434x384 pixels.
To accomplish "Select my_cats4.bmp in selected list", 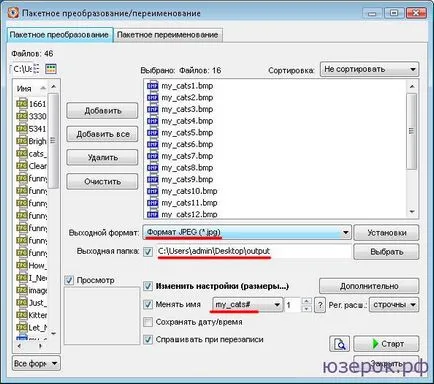I will 187,121.
